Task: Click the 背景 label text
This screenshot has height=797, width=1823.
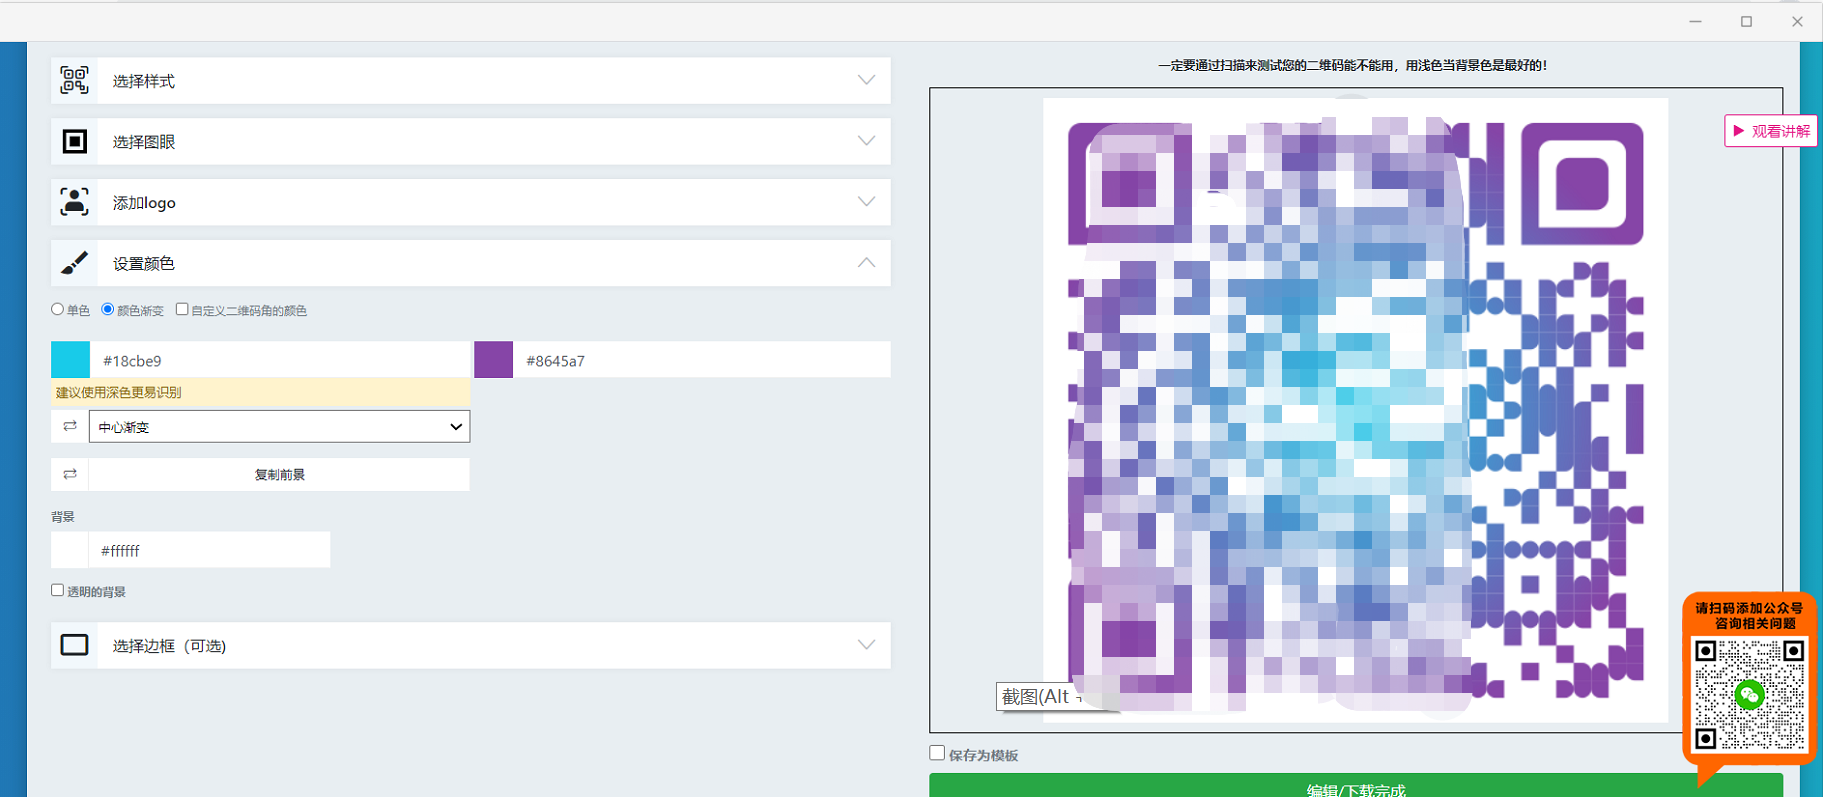Action: point(63,516)
